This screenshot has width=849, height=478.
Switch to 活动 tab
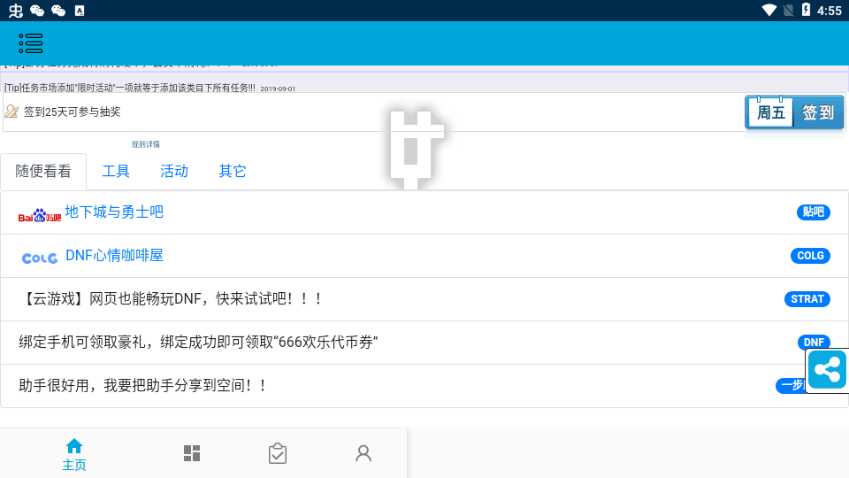click(174, 171)
